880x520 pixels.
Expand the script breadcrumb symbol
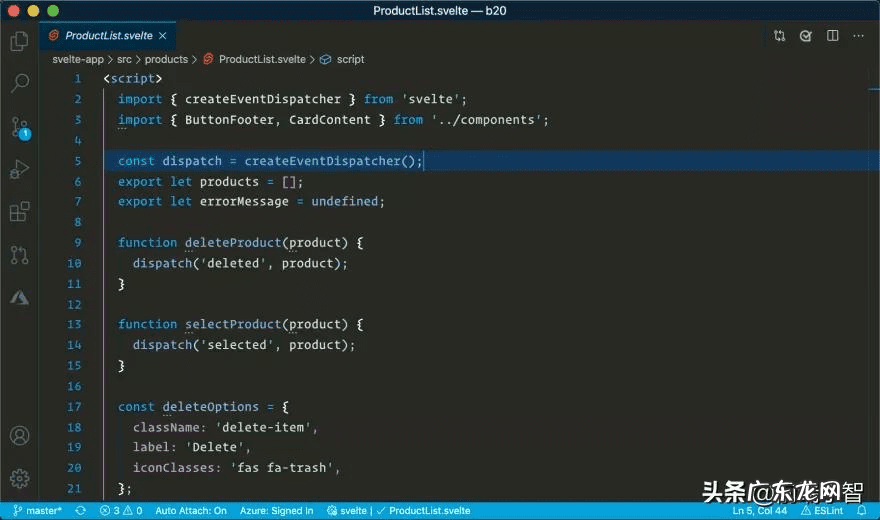350,59
